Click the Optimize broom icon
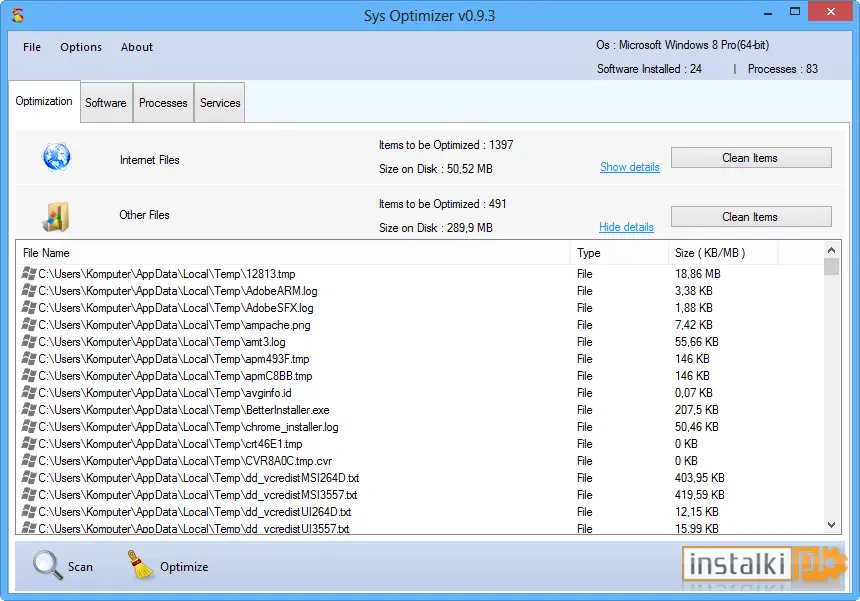This screenshot has width=860, height=601. point(140,565)
